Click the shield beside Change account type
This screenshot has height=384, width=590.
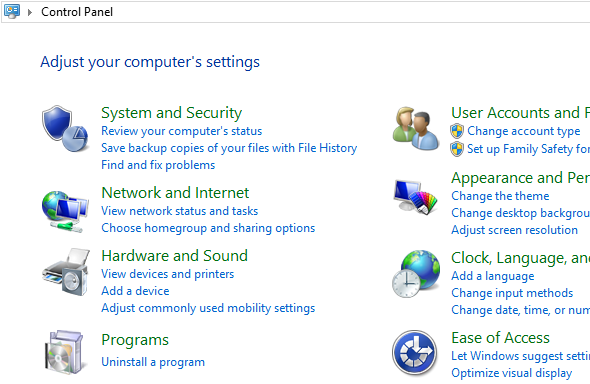click(457, 131)
